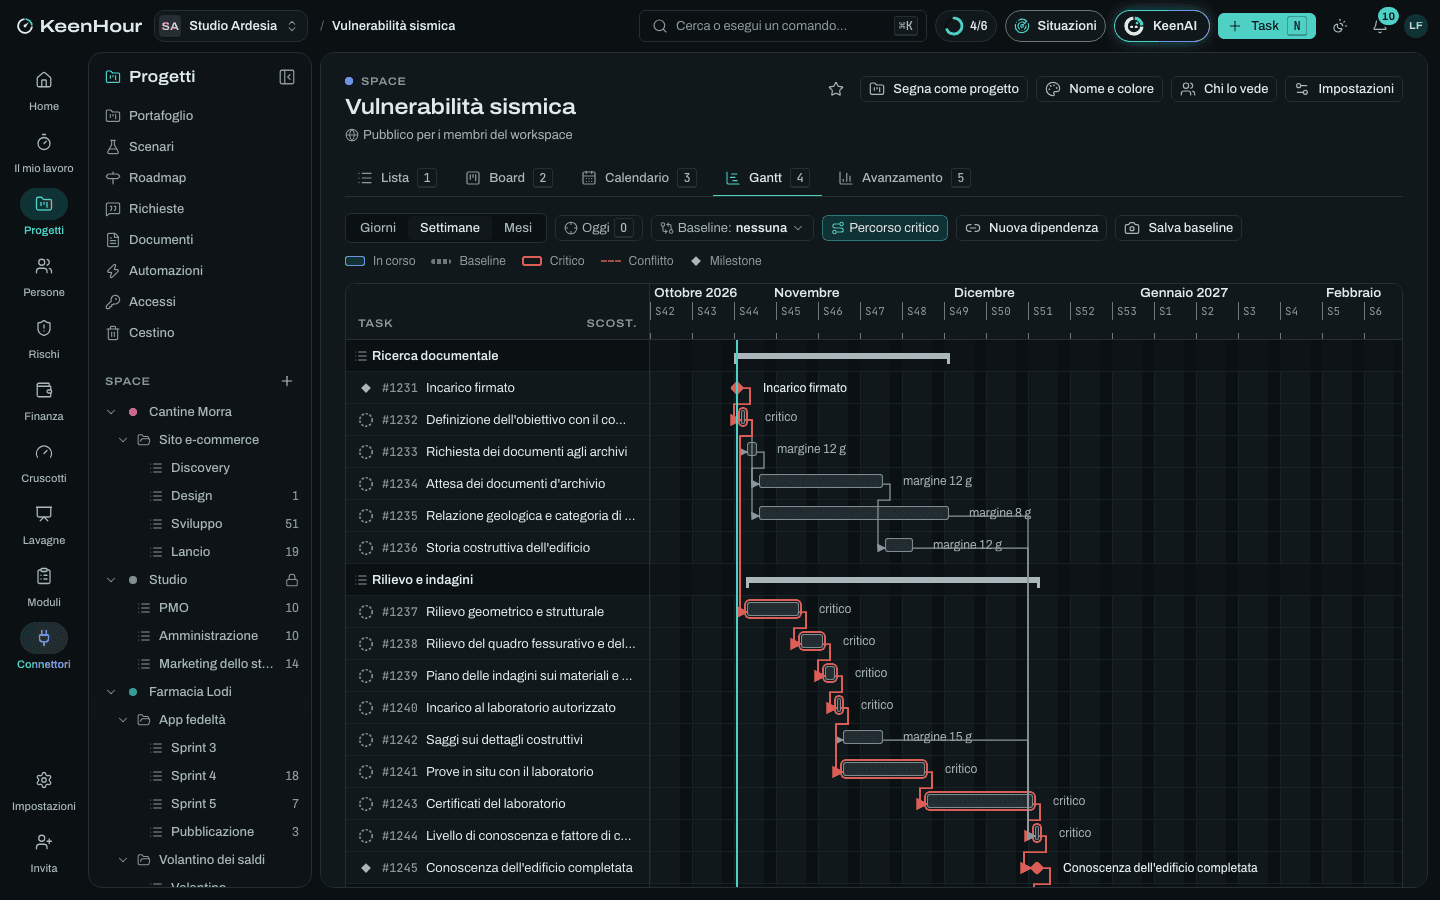Open the Persone section
The image size is (1440, 900).
[44, 276]
